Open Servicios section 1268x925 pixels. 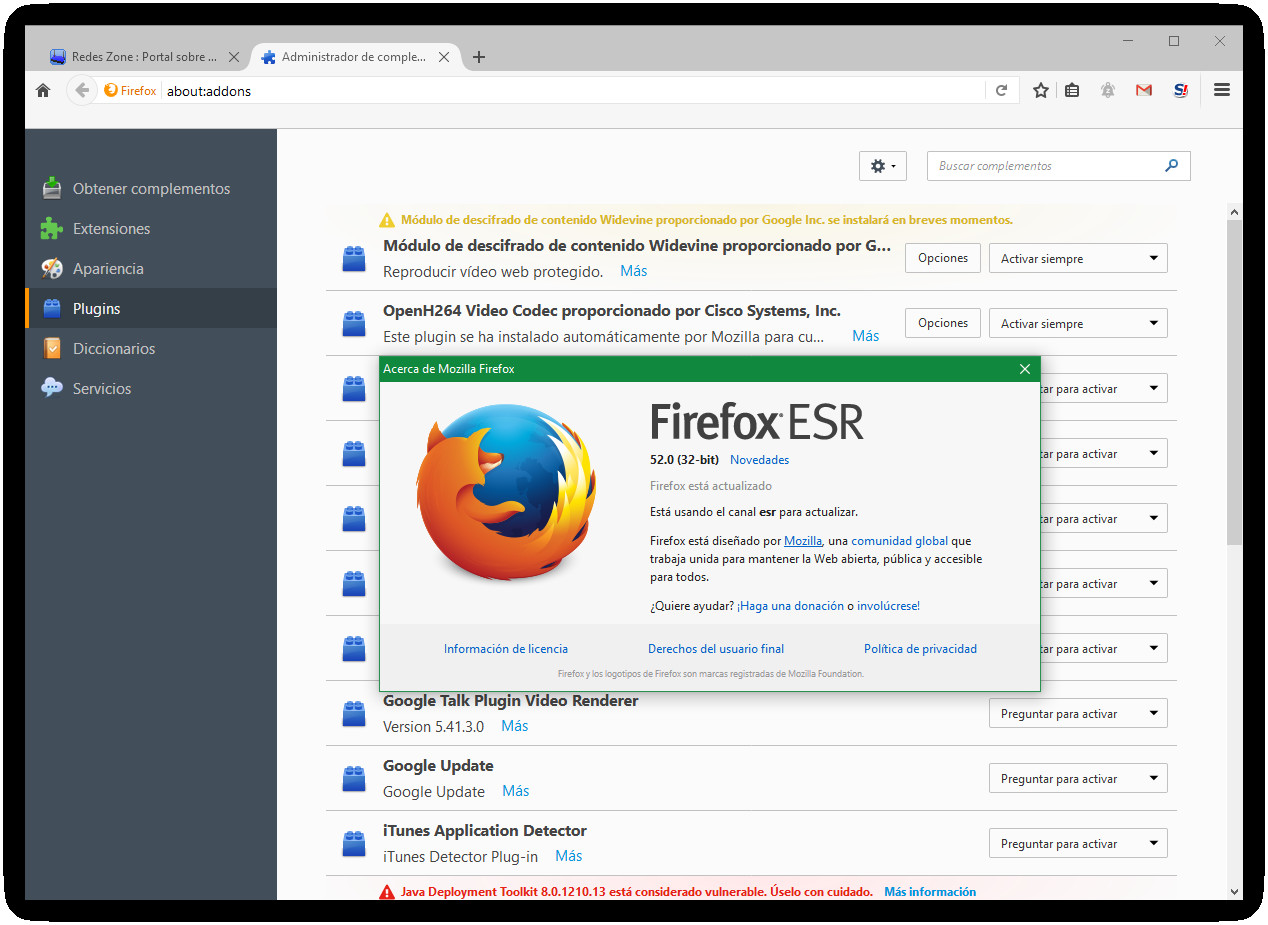(151, 388)
